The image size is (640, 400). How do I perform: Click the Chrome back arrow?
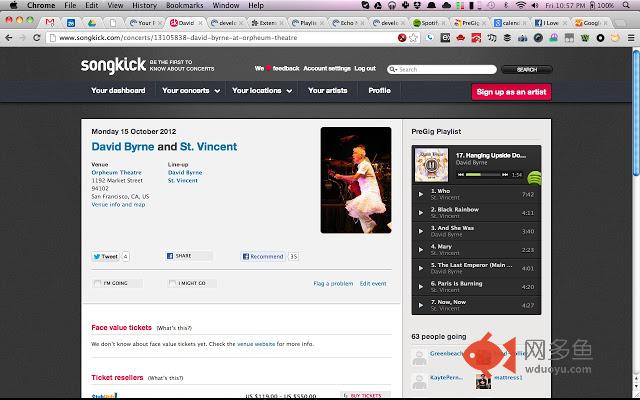9,38
